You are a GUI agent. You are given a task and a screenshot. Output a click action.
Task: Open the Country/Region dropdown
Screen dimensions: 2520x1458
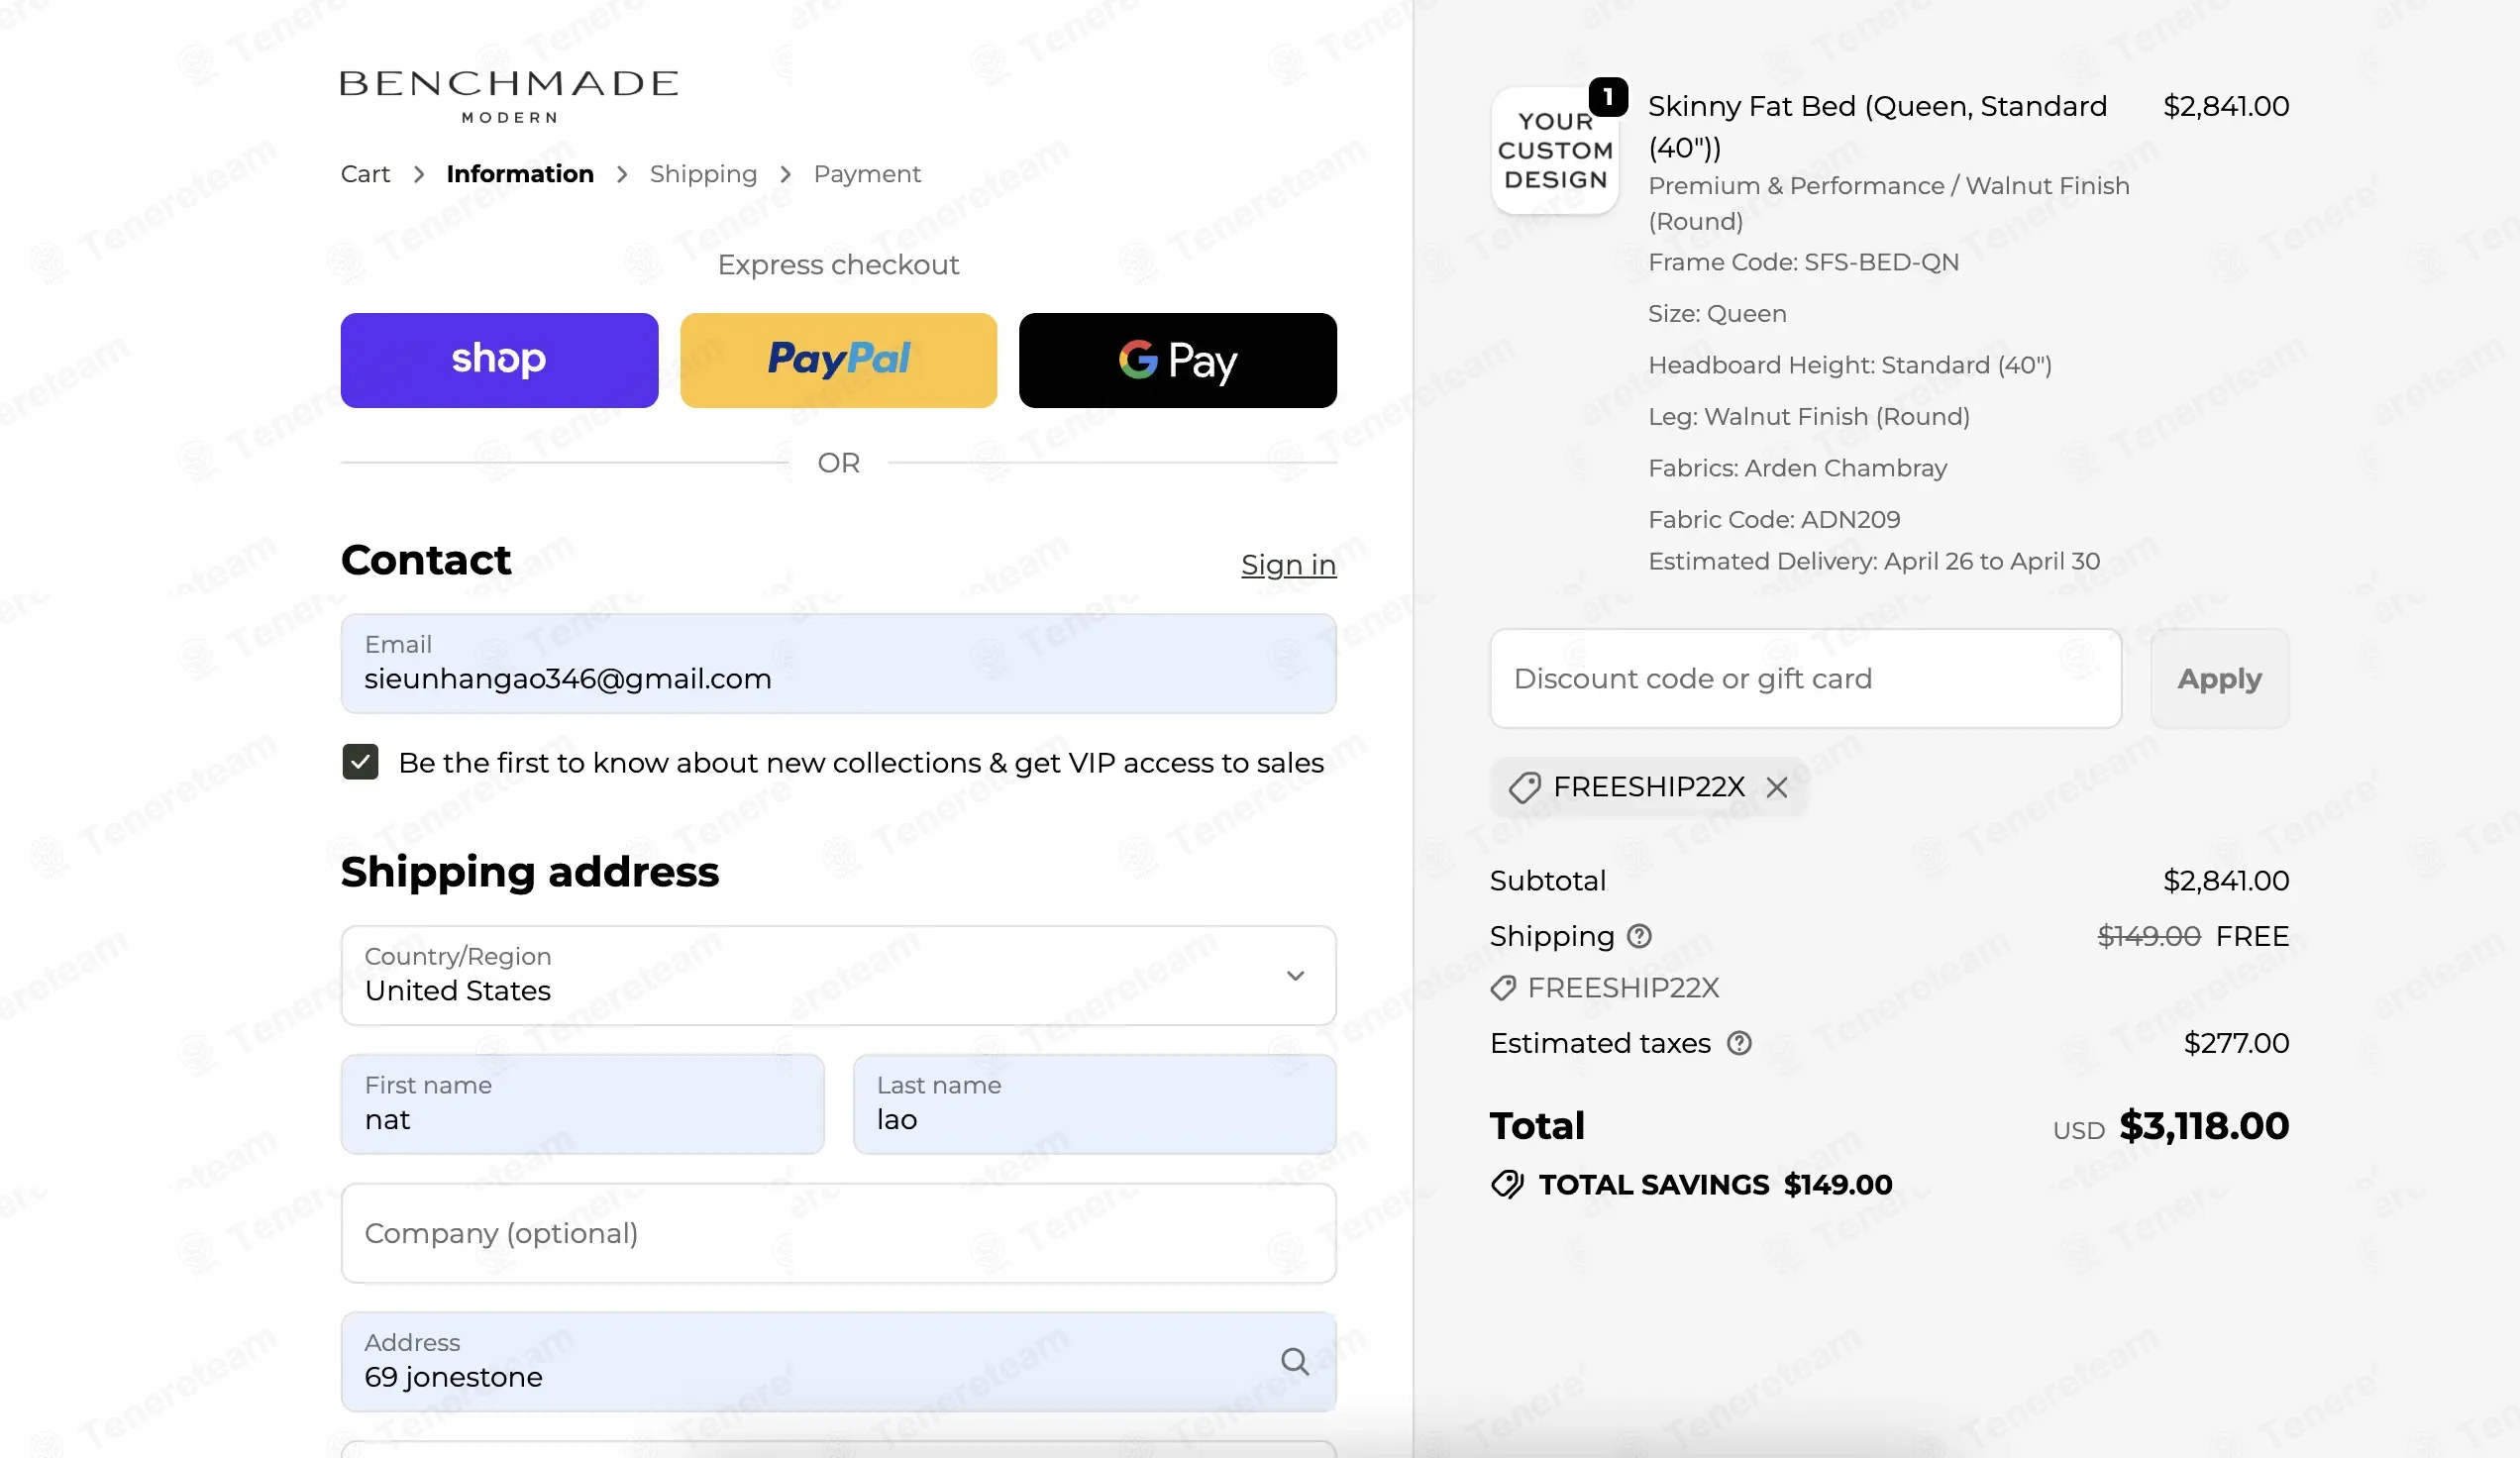click(x=838, y=975)
